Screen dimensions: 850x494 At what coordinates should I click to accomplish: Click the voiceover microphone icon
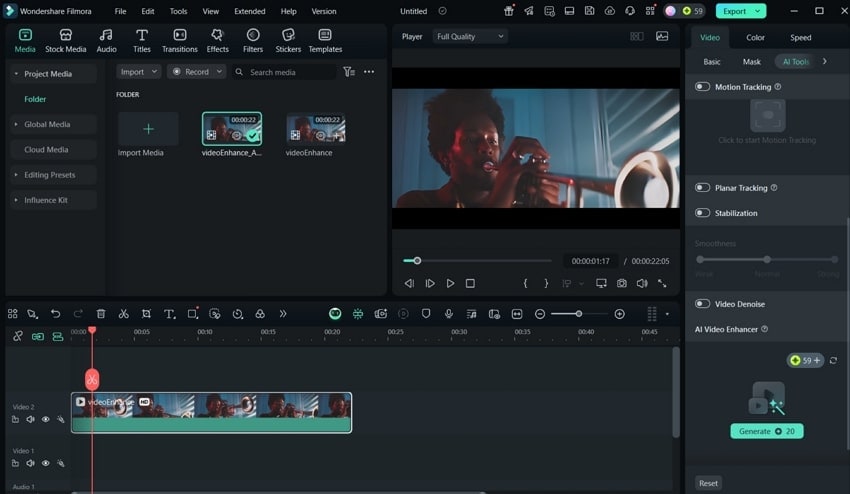pos(449,313)
